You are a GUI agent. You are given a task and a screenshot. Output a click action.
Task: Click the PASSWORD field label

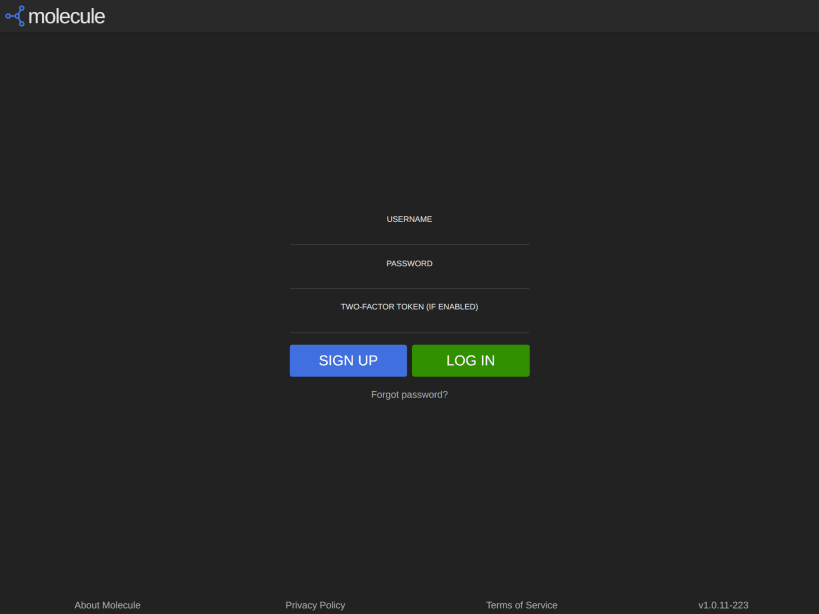tap(409, 264)
